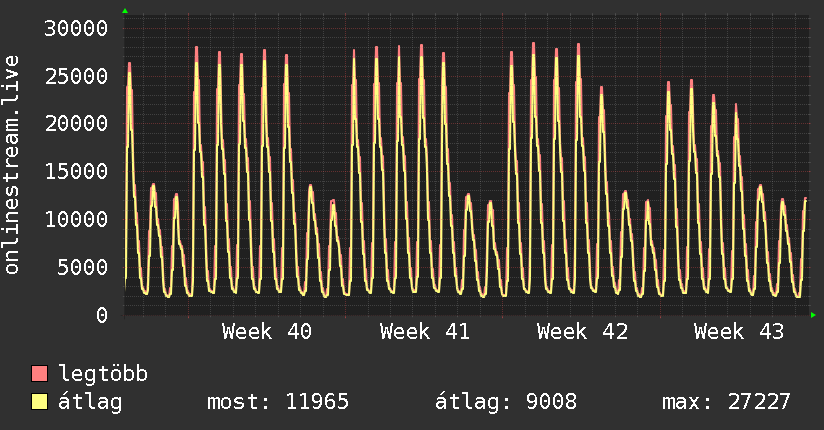This screenshot has width=824, height=430.
Task: Click the 10000 y-axis value
Action: pos(76,219)
